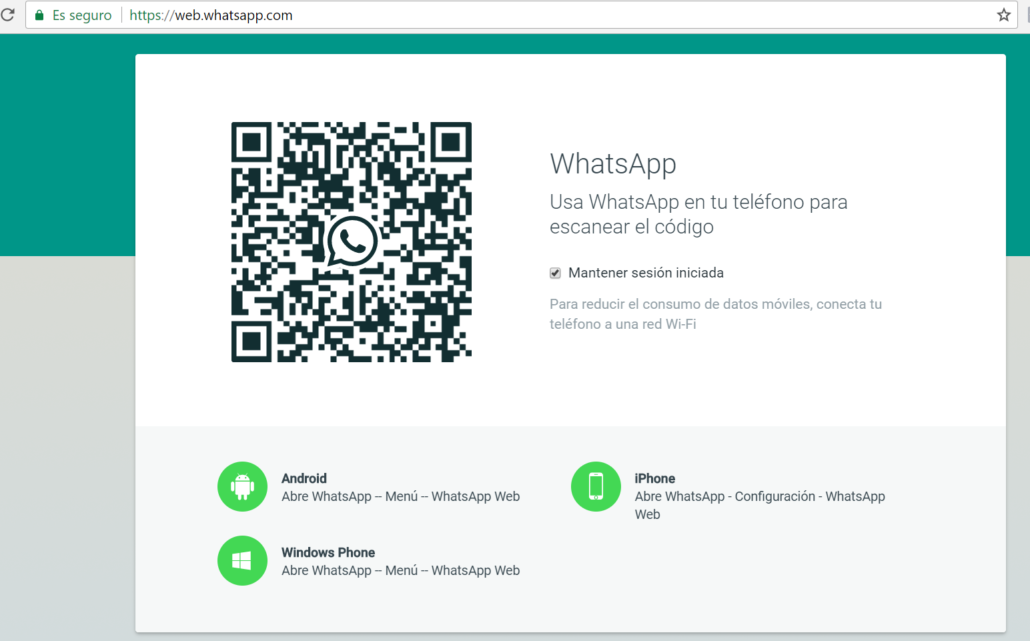Click the Windows Phone heading
Image resolution: width=1030 pixels, height=641 pixels.
[328, 552]
